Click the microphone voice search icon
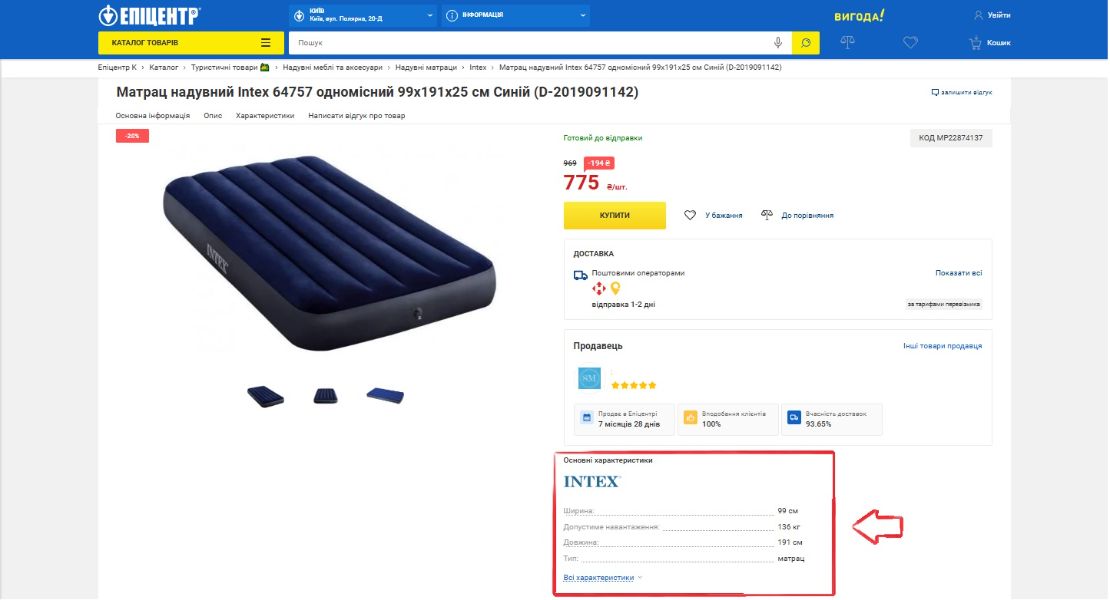The height and width of the screenshot is (600, 1110). [777, 42]
